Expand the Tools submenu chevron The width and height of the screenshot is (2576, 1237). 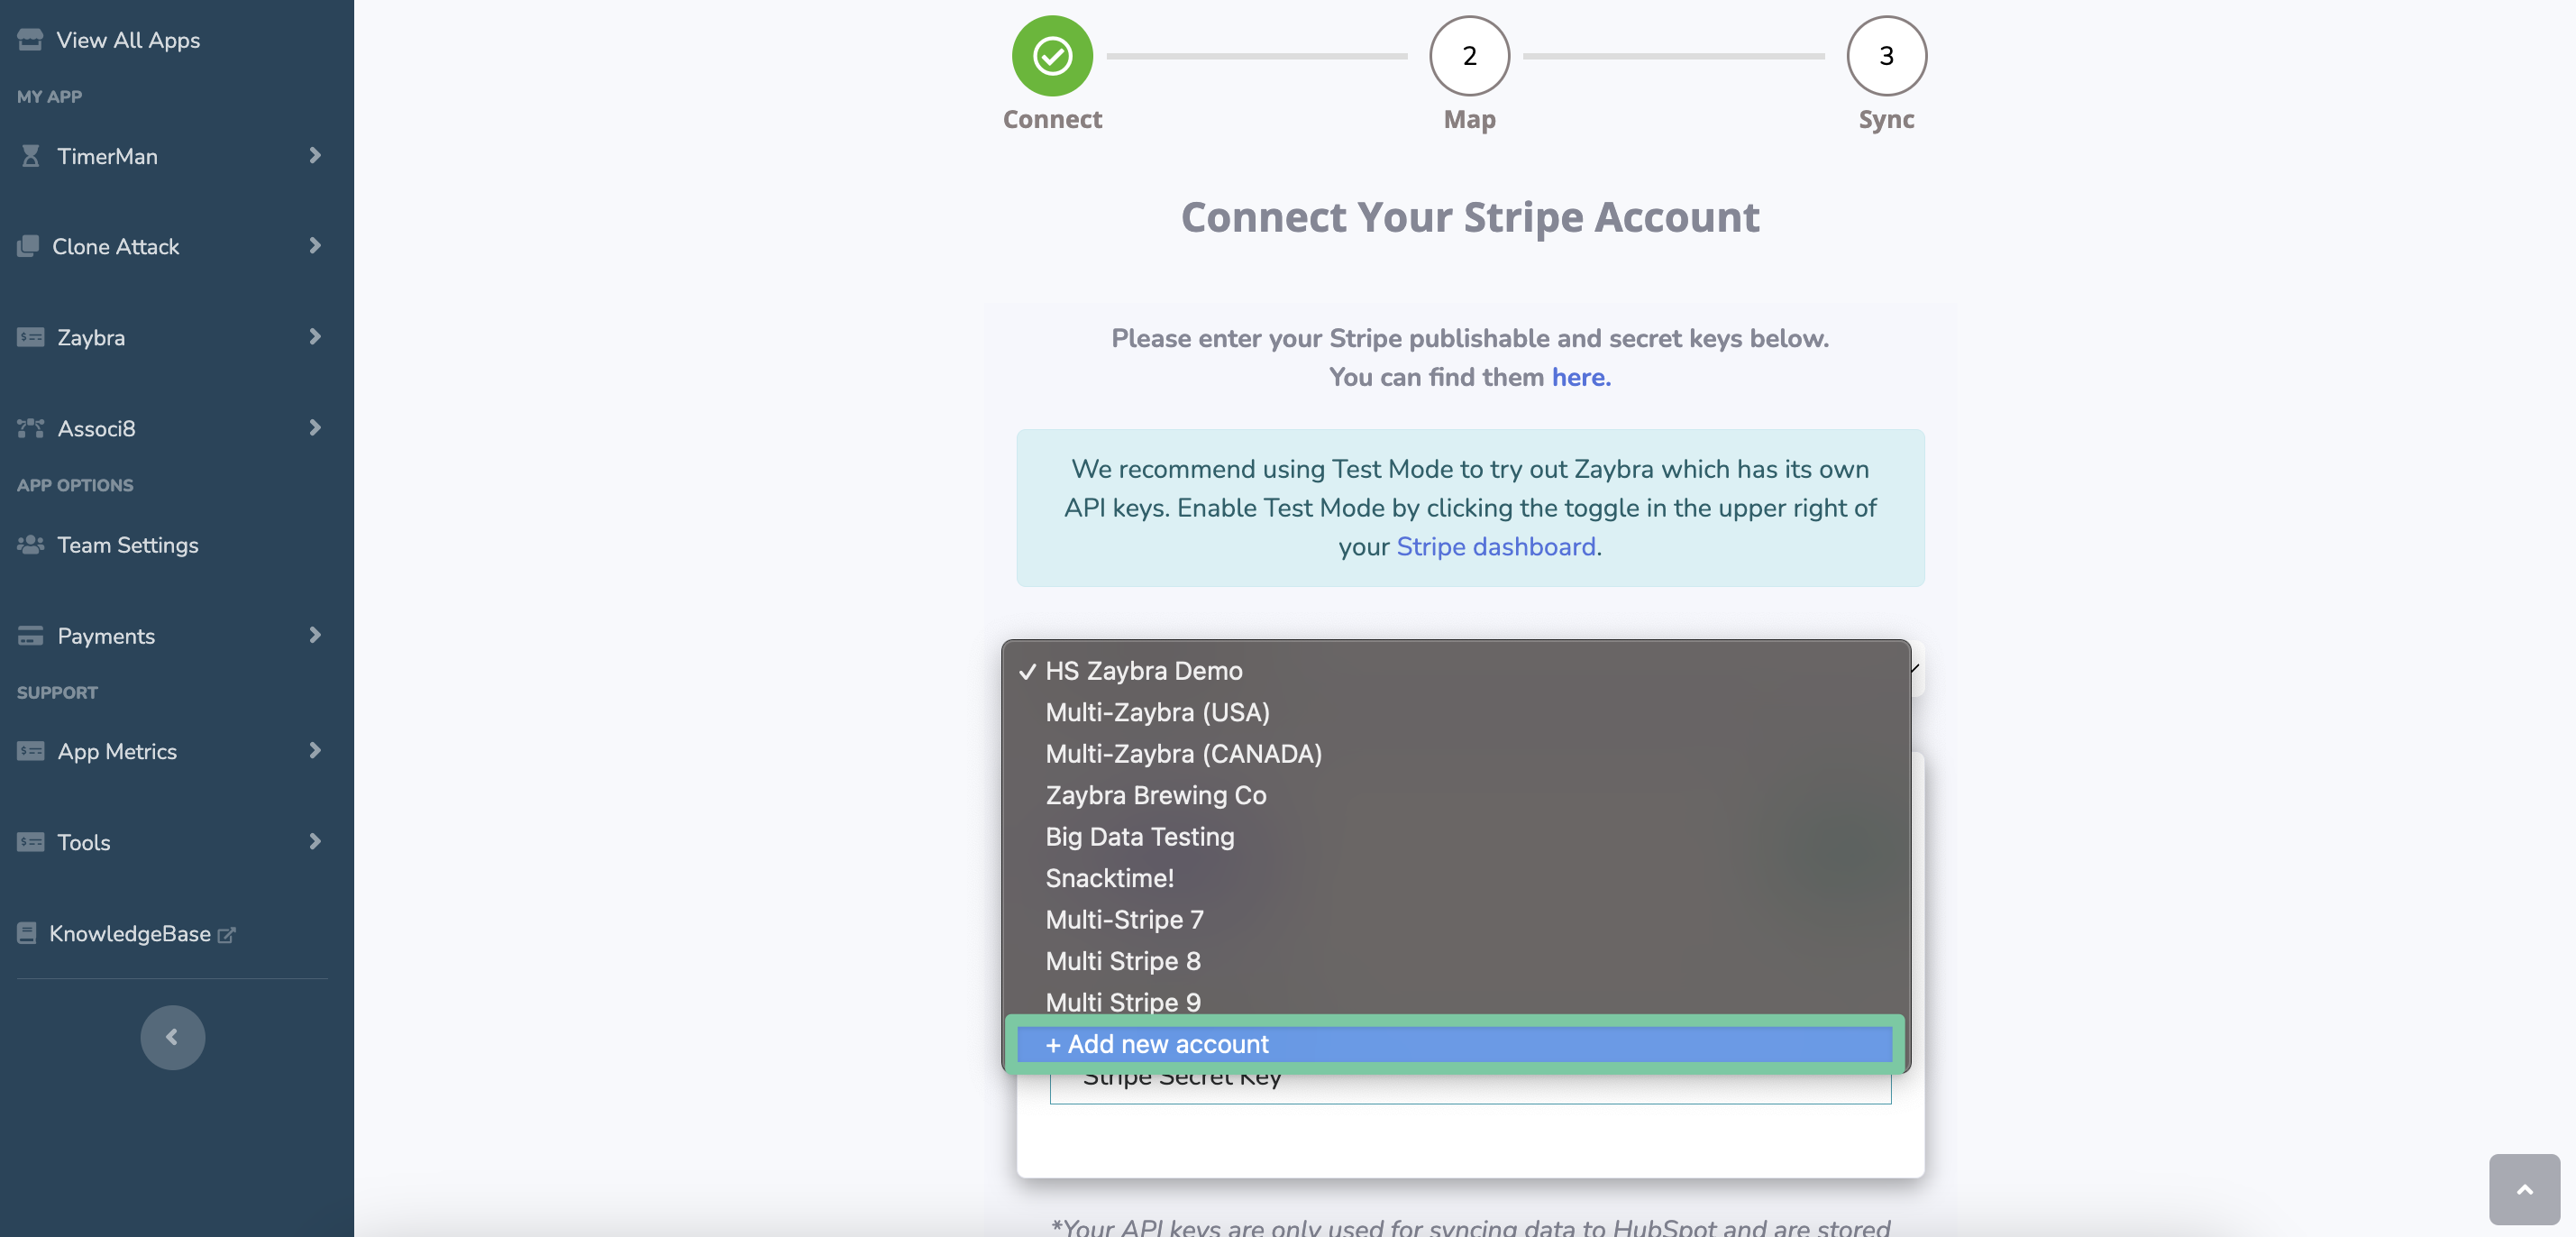315,841
